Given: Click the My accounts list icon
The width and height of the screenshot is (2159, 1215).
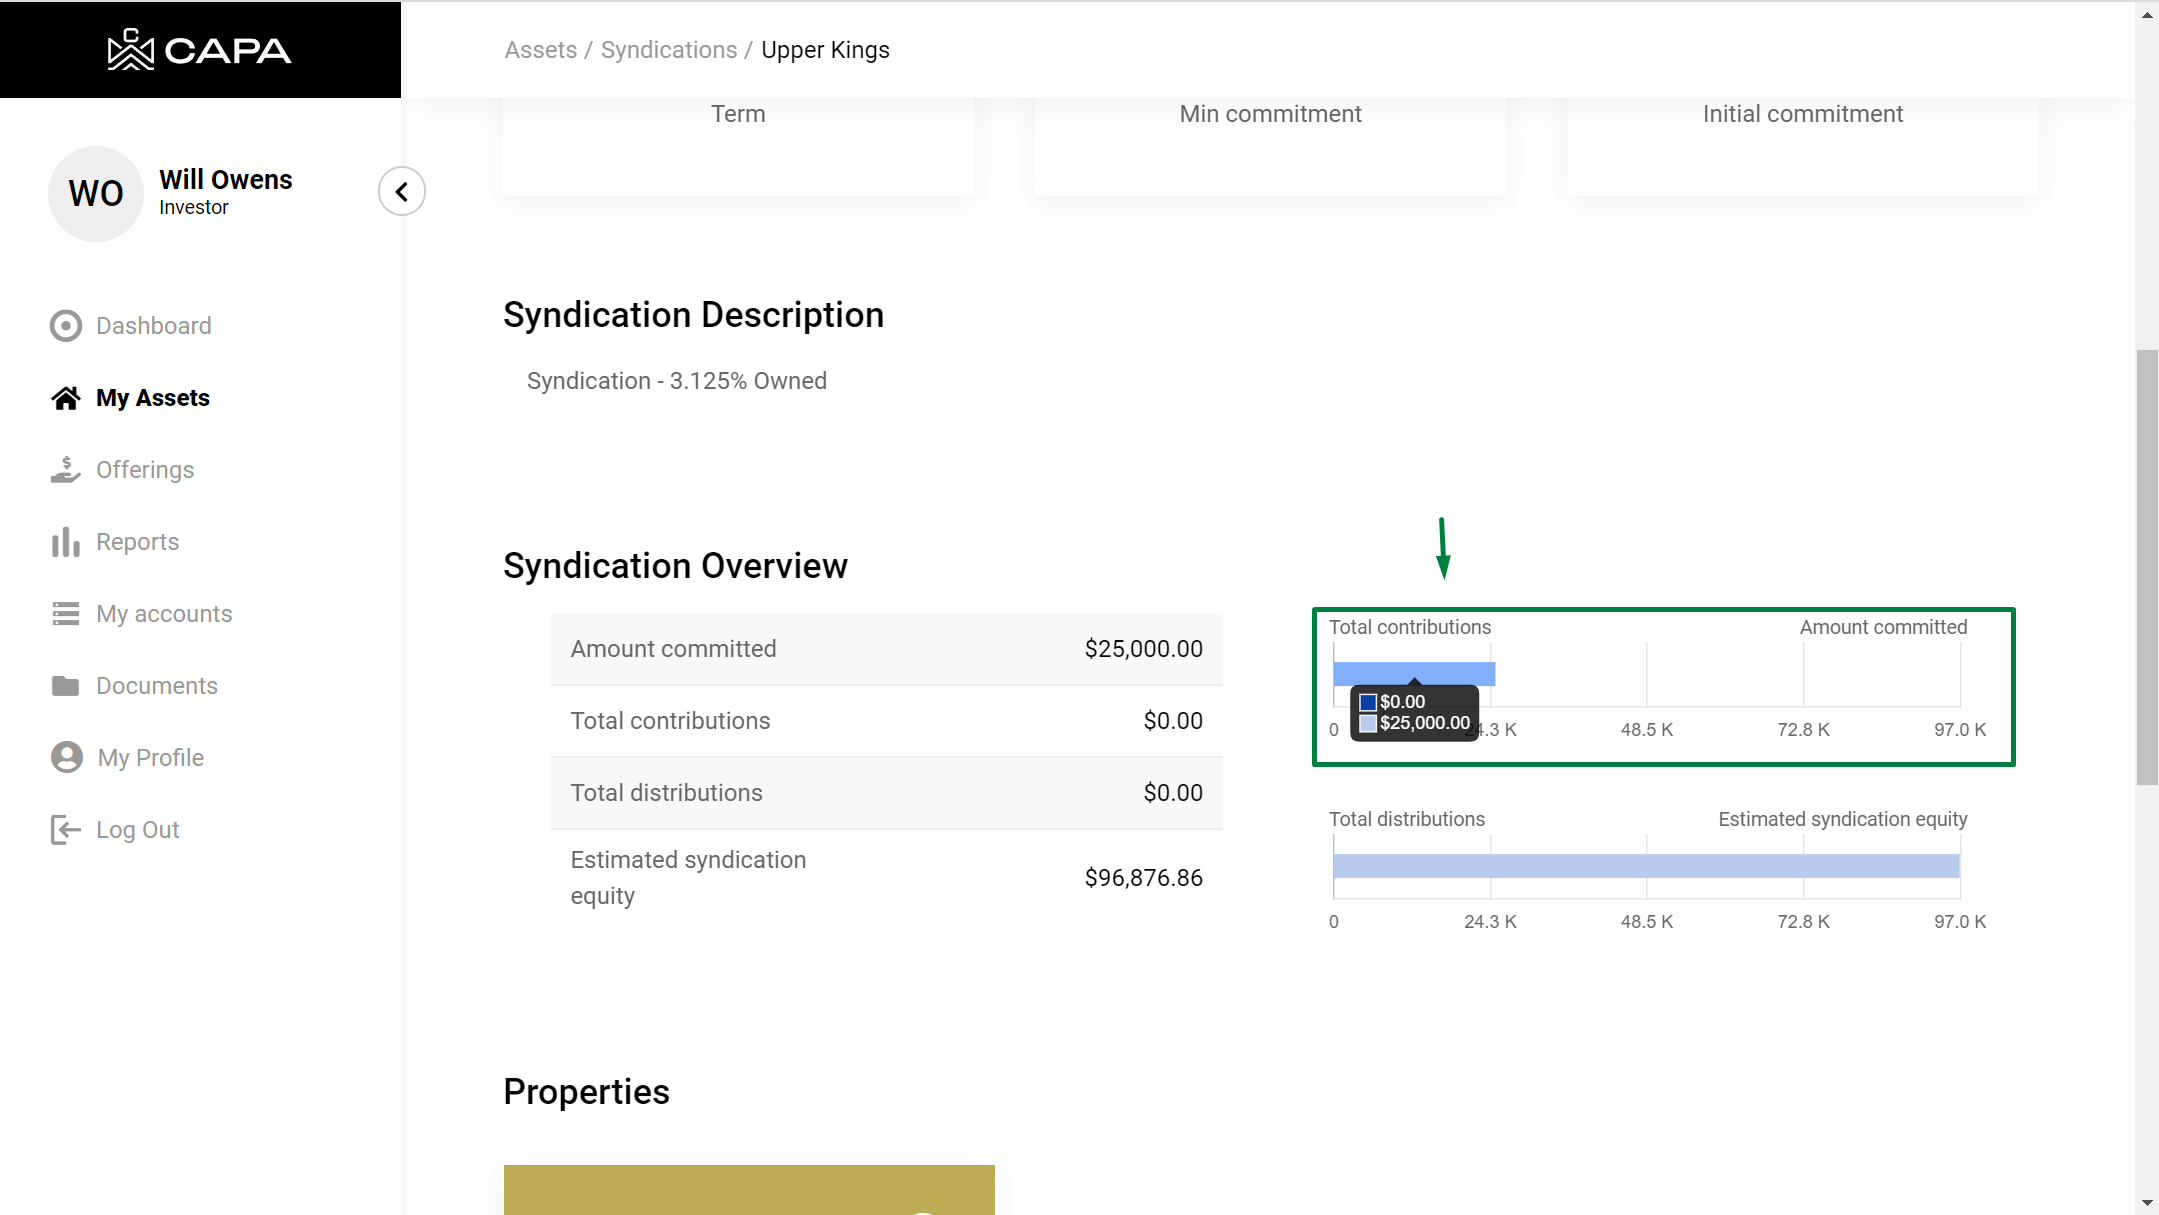Looking at the screenshot, I should tap(66, 614).
